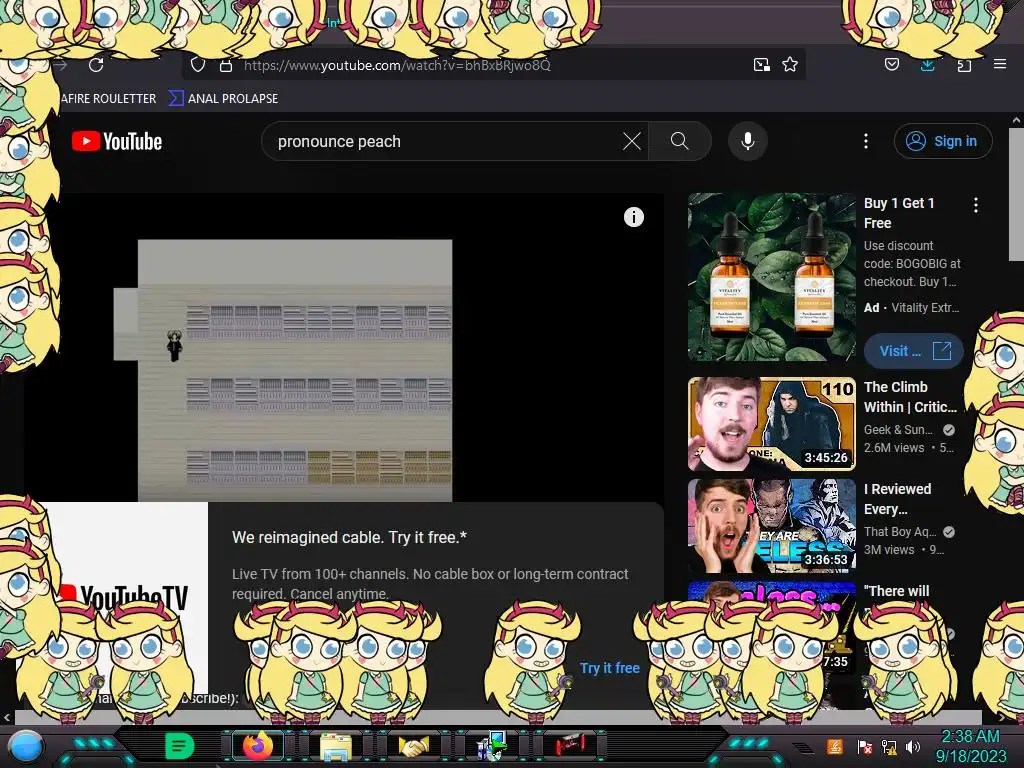The height and width of the screenshot is (768, 1024).
Task: Open the options menu for Buy 1 Get 1 ad
Action: click(x=976, y=205)
